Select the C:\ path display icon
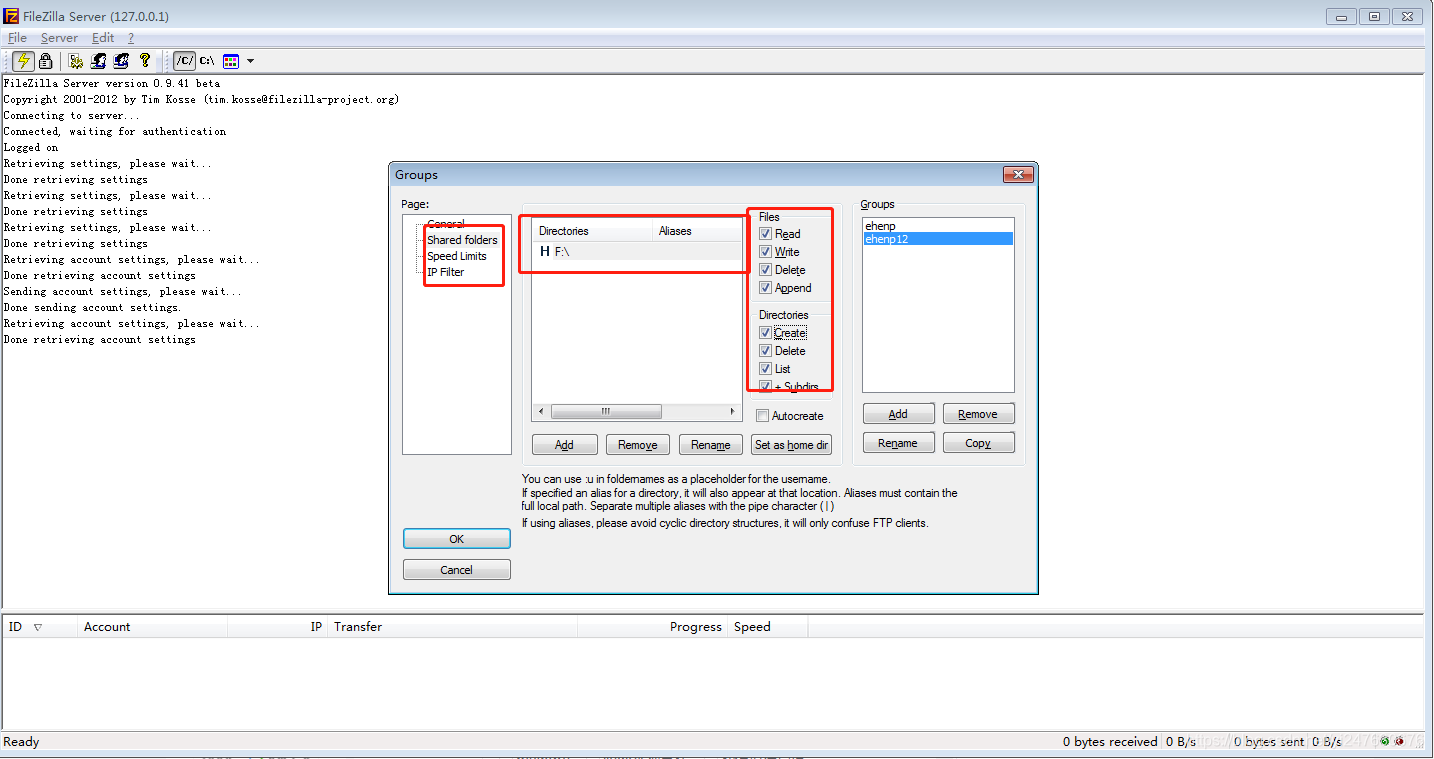The width and height of the screenshot is (1434, 759). point(207,61)
